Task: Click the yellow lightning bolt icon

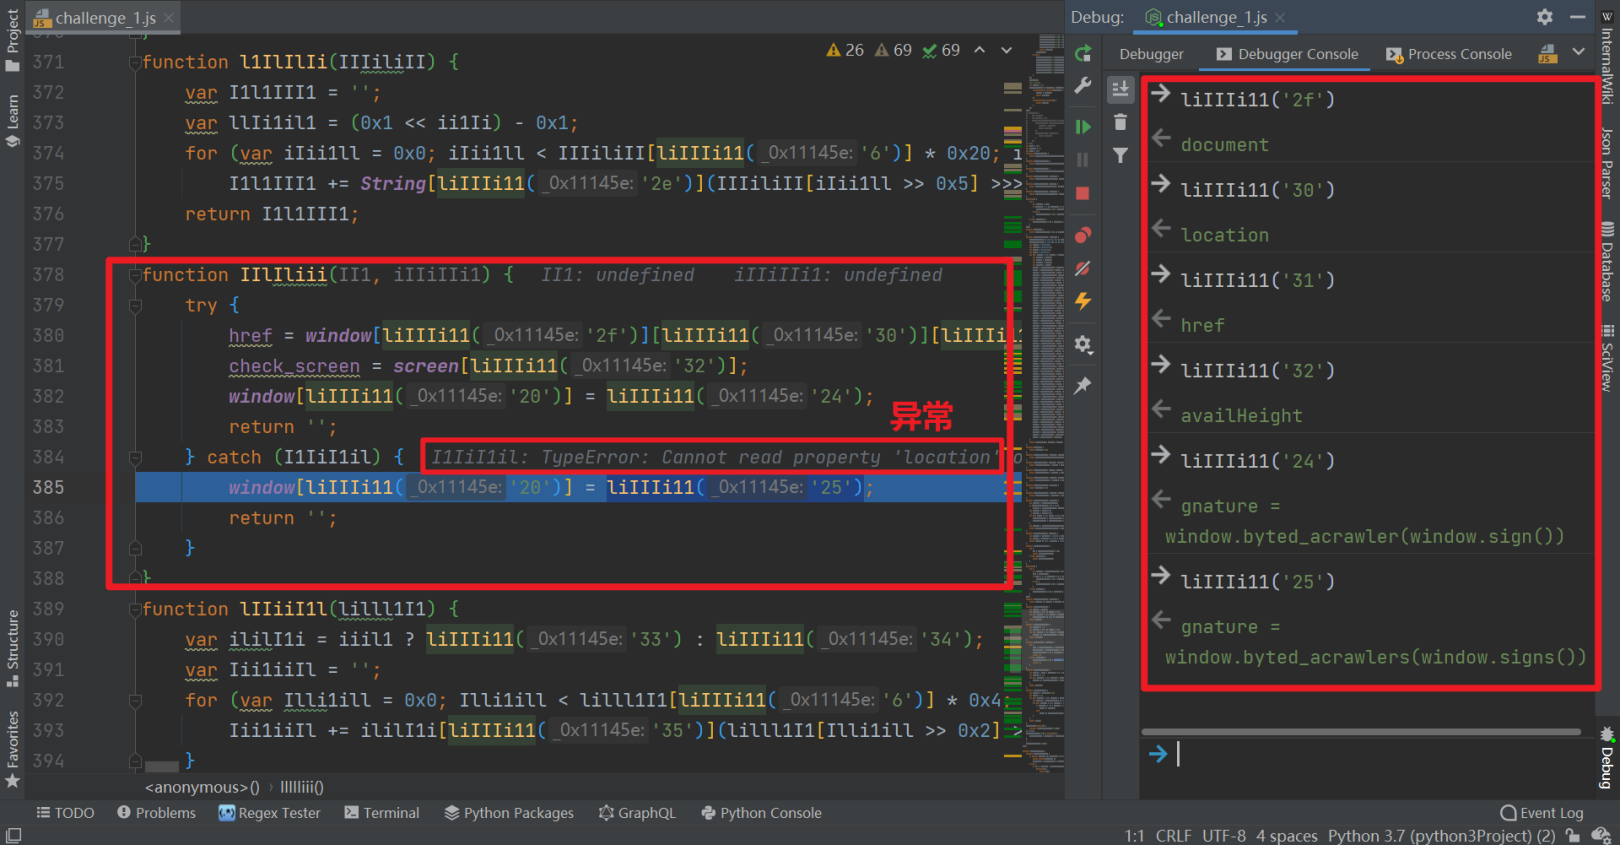Action: 1083,301
